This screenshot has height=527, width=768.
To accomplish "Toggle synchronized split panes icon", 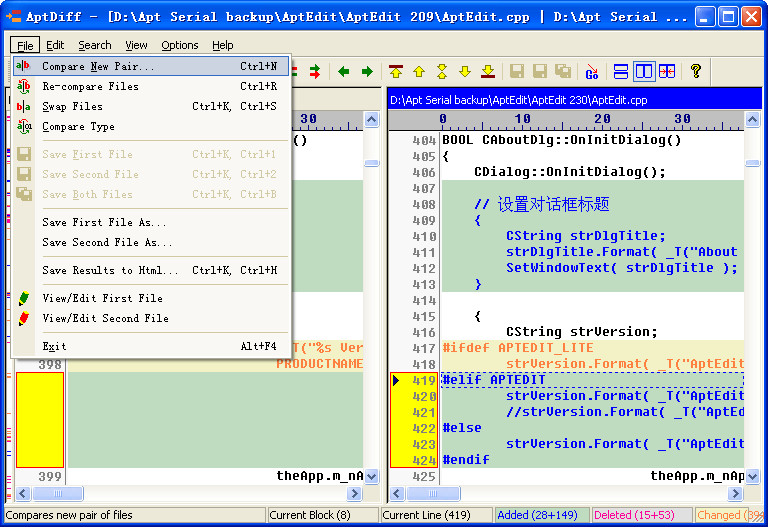I will pos(667,72).
